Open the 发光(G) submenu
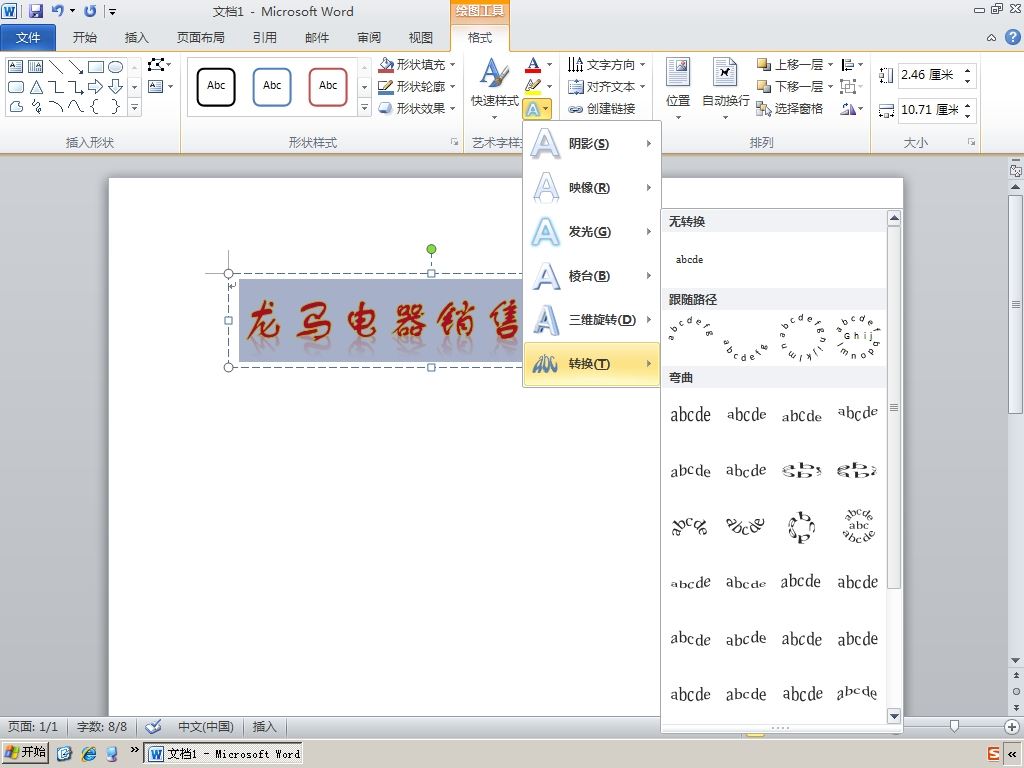Viewport: 1024px width, 768px height. (592, 232)
